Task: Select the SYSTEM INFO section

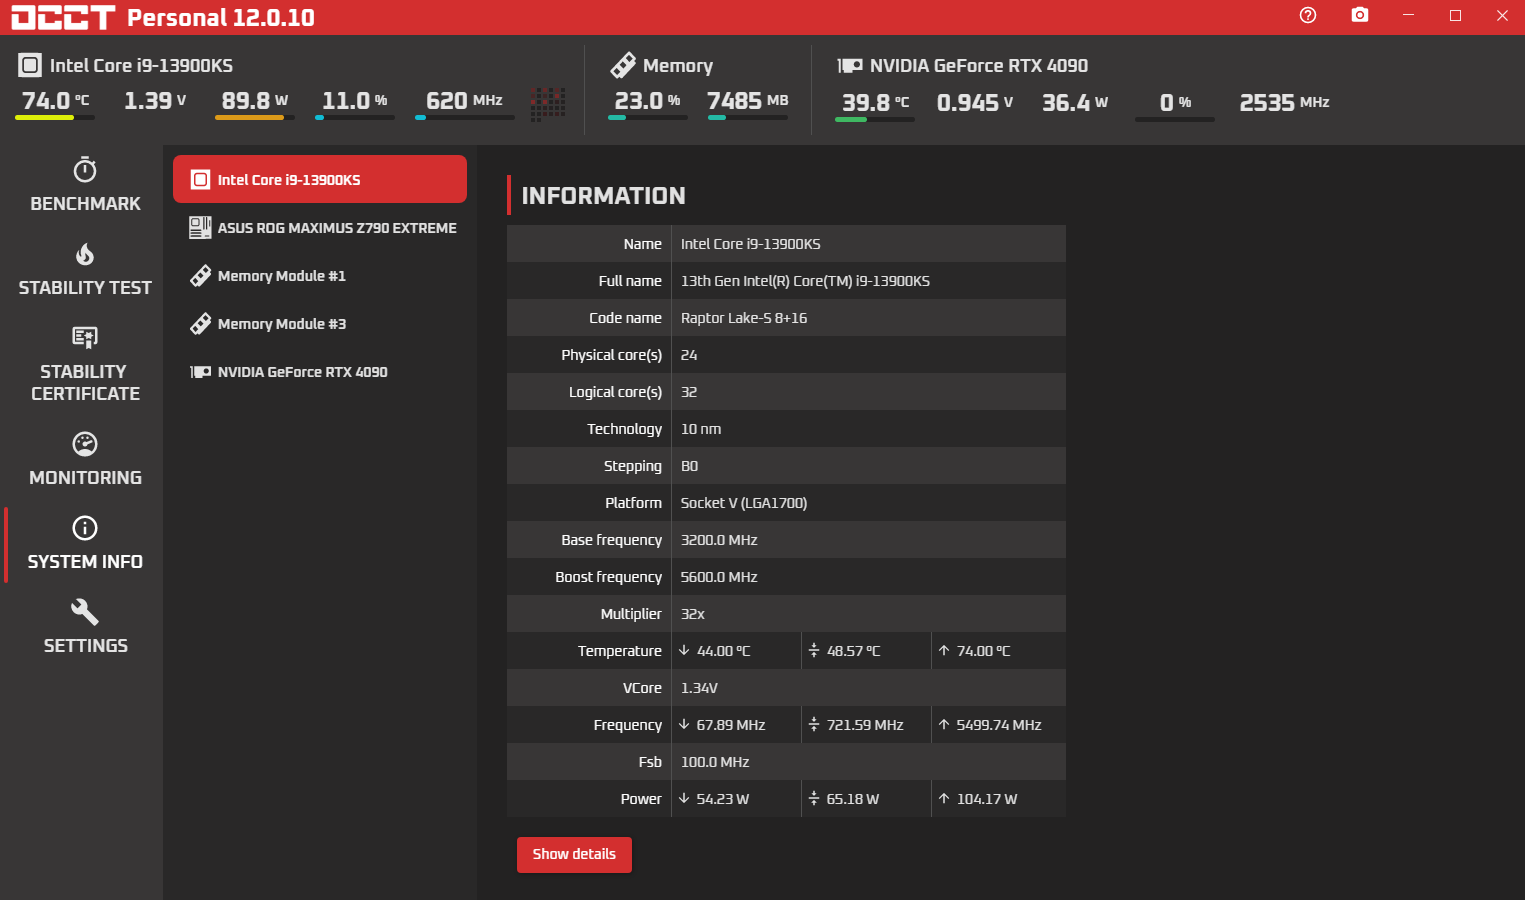Action: (x=85, y=544)
